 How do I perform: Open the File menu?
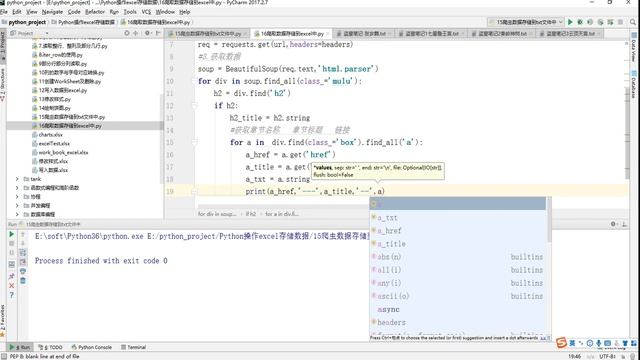(x=4, y=12)
